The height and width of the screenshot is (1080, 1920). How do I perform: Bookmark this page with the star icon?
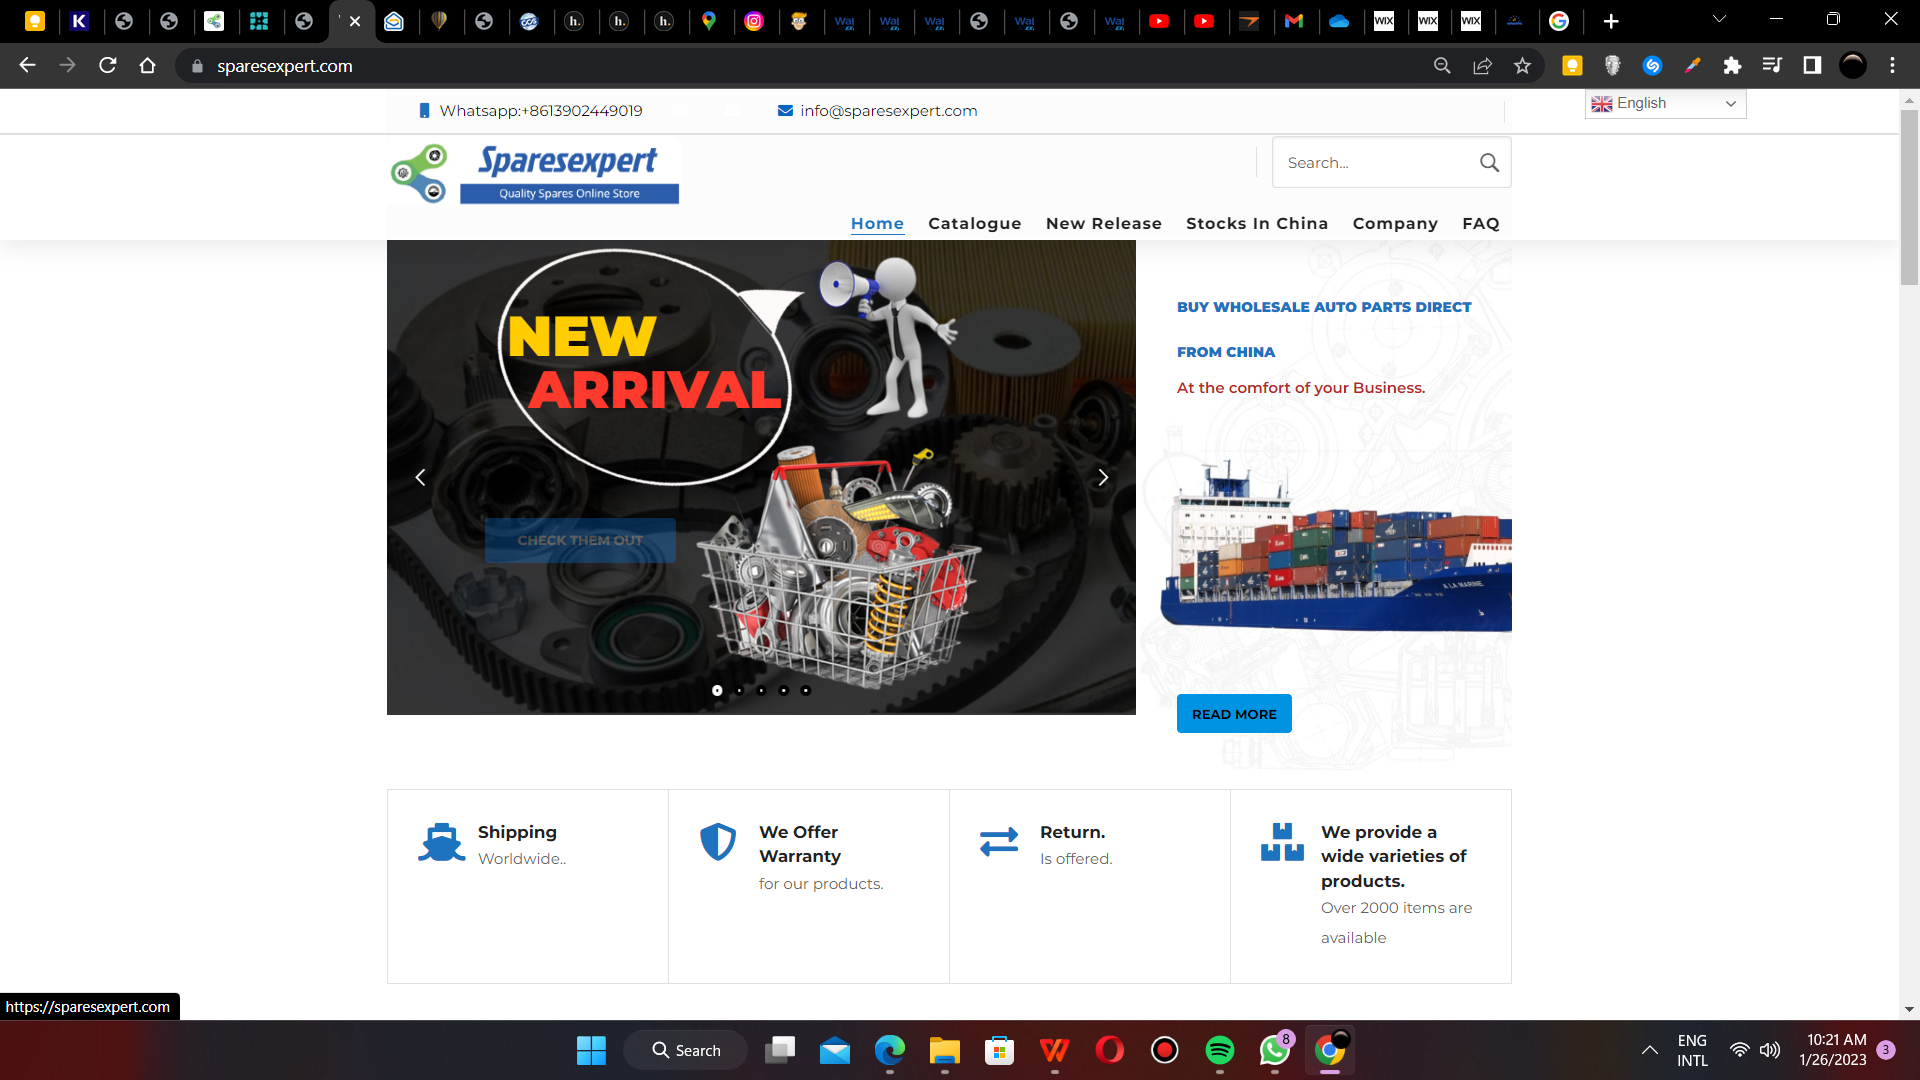[1522, 66]
